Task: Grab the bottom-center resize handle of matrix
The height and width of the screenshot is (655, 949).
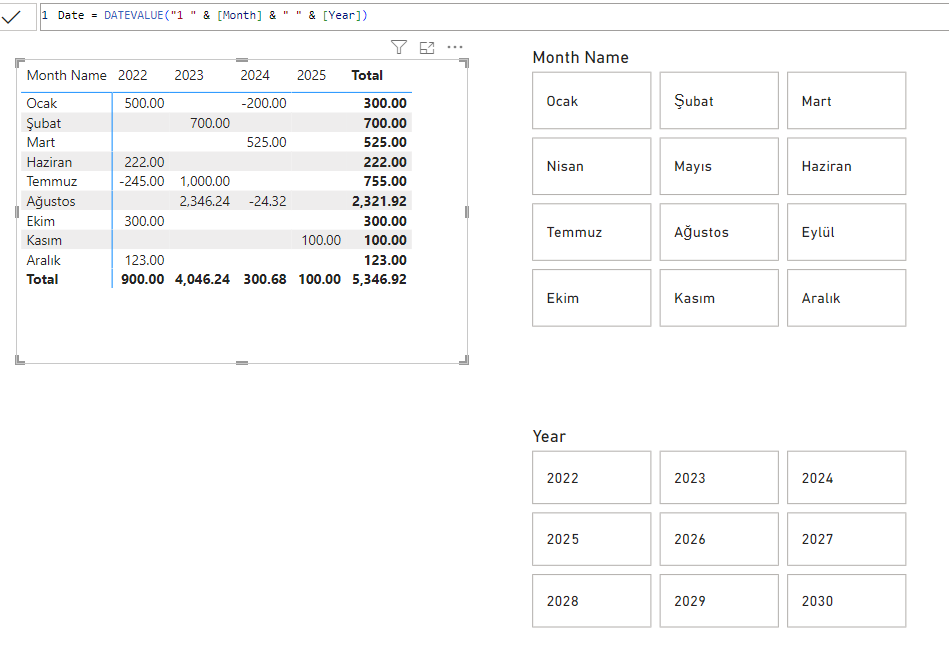Action: click(241, 363)
